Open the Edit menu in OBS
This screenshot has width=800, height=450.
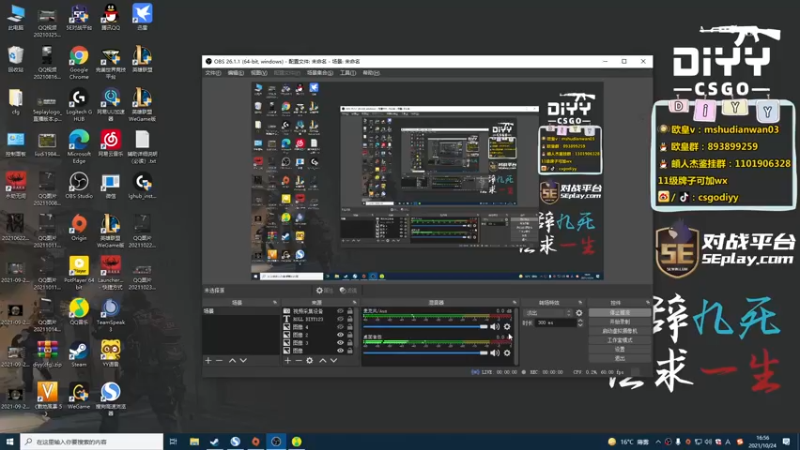[235, 73]
